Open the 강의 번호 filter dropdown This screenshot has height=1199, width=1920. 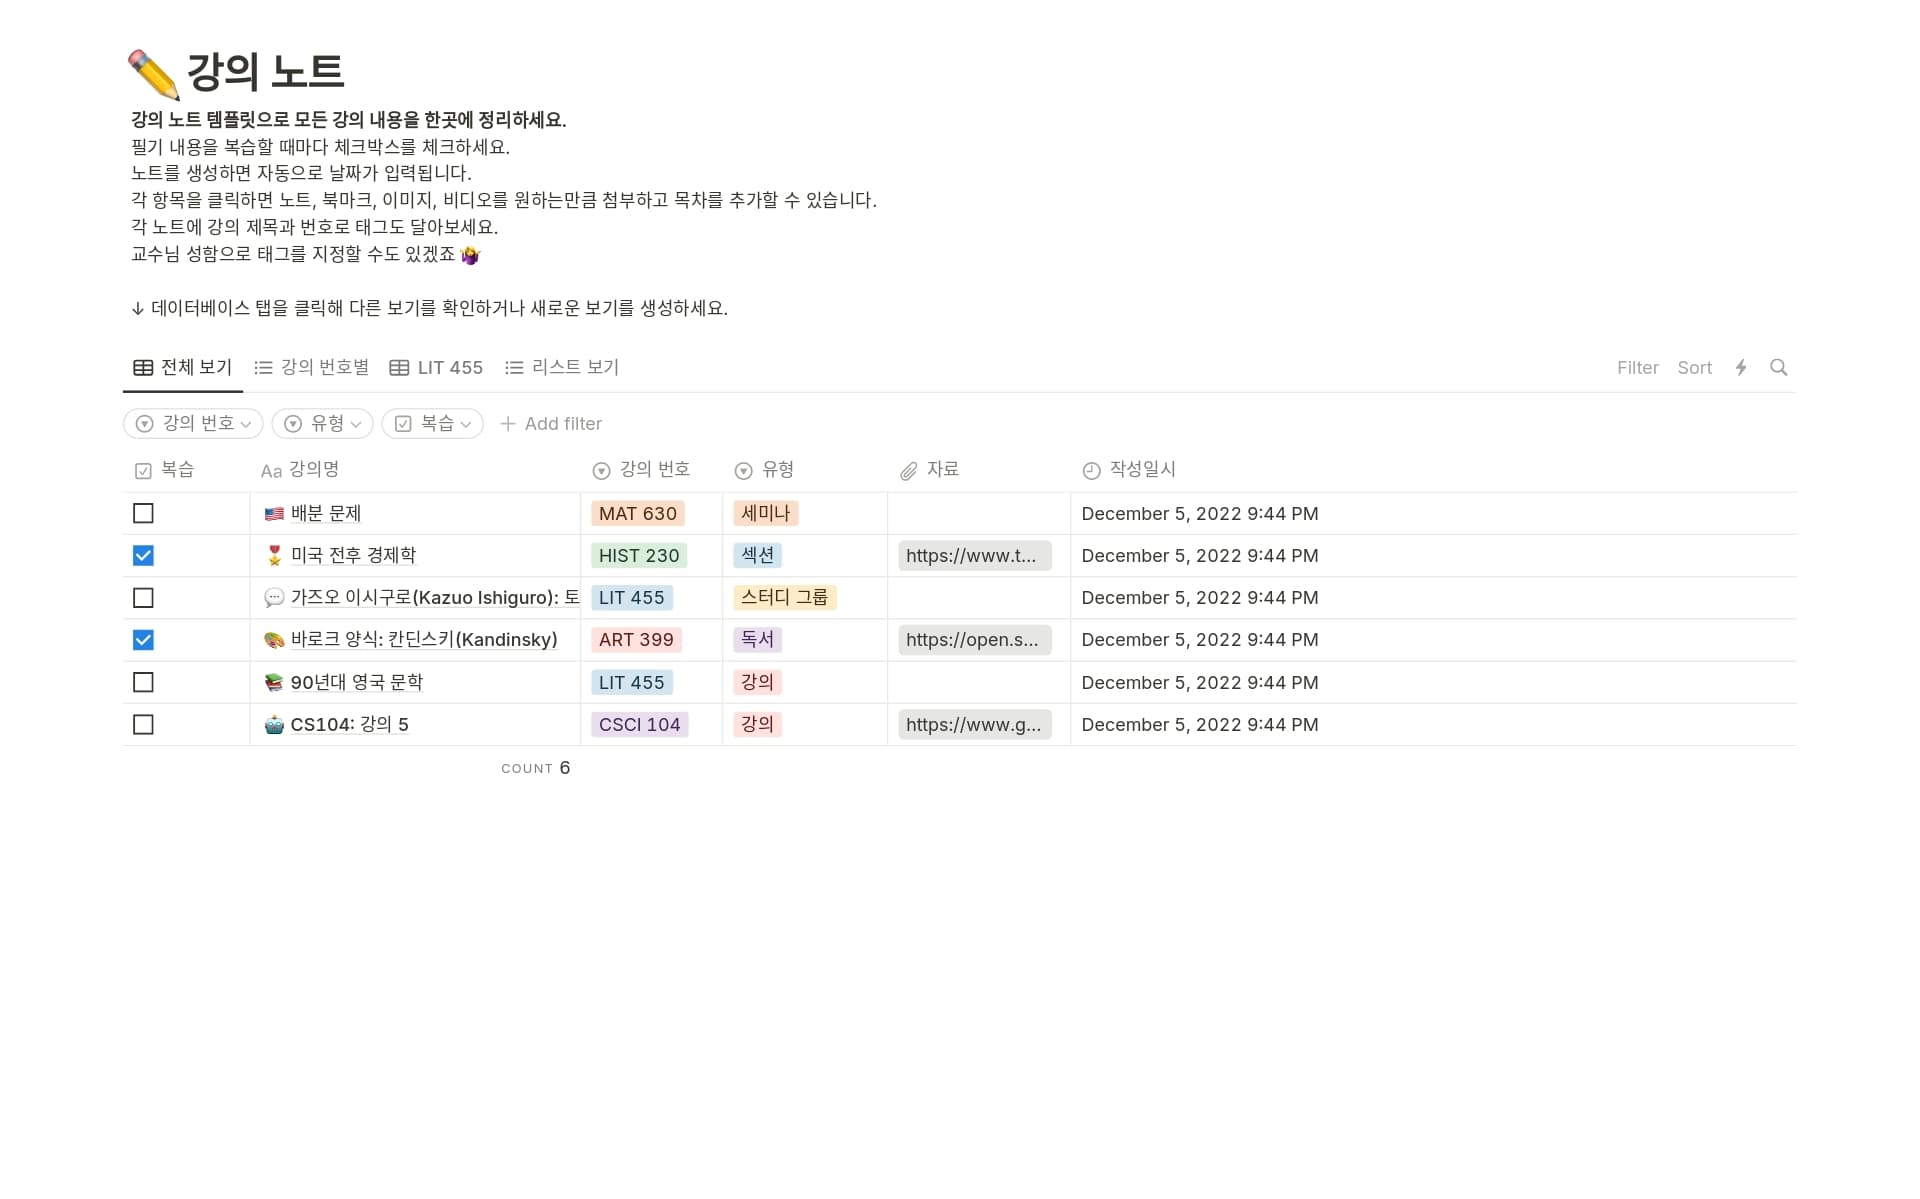tap(193, 424)
